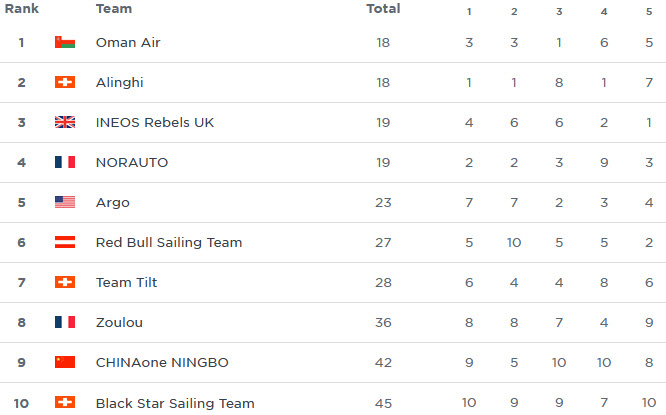This screenshot has width=666, height=415.
Task: Click the French flag beside NORAUTO
Action: (x=65, y=162)
